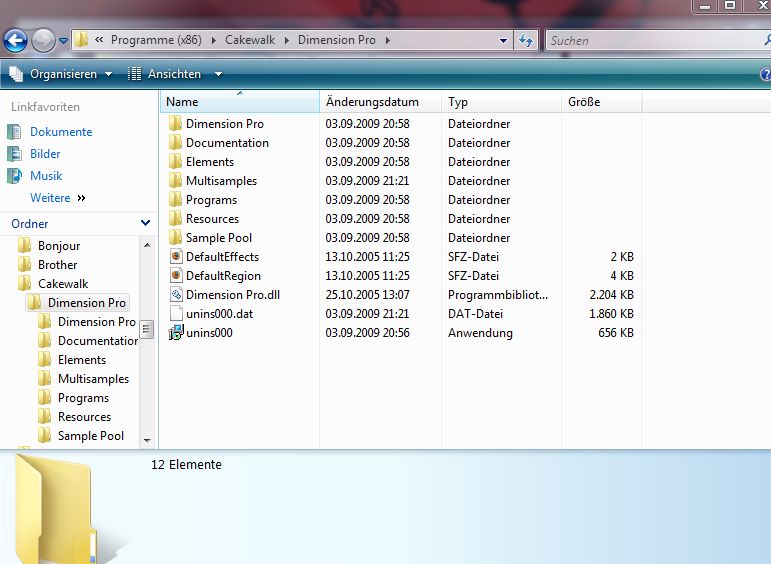Click the Forward navigation arrow button

pos(43,41)
